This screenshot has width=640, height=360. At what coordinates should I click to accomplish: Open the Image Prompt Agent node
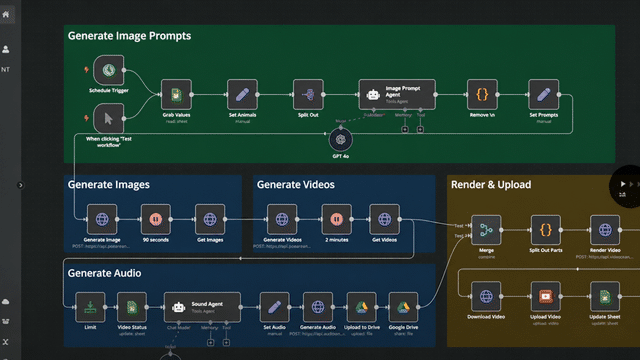pyautogui.click(x=397, y=95)
